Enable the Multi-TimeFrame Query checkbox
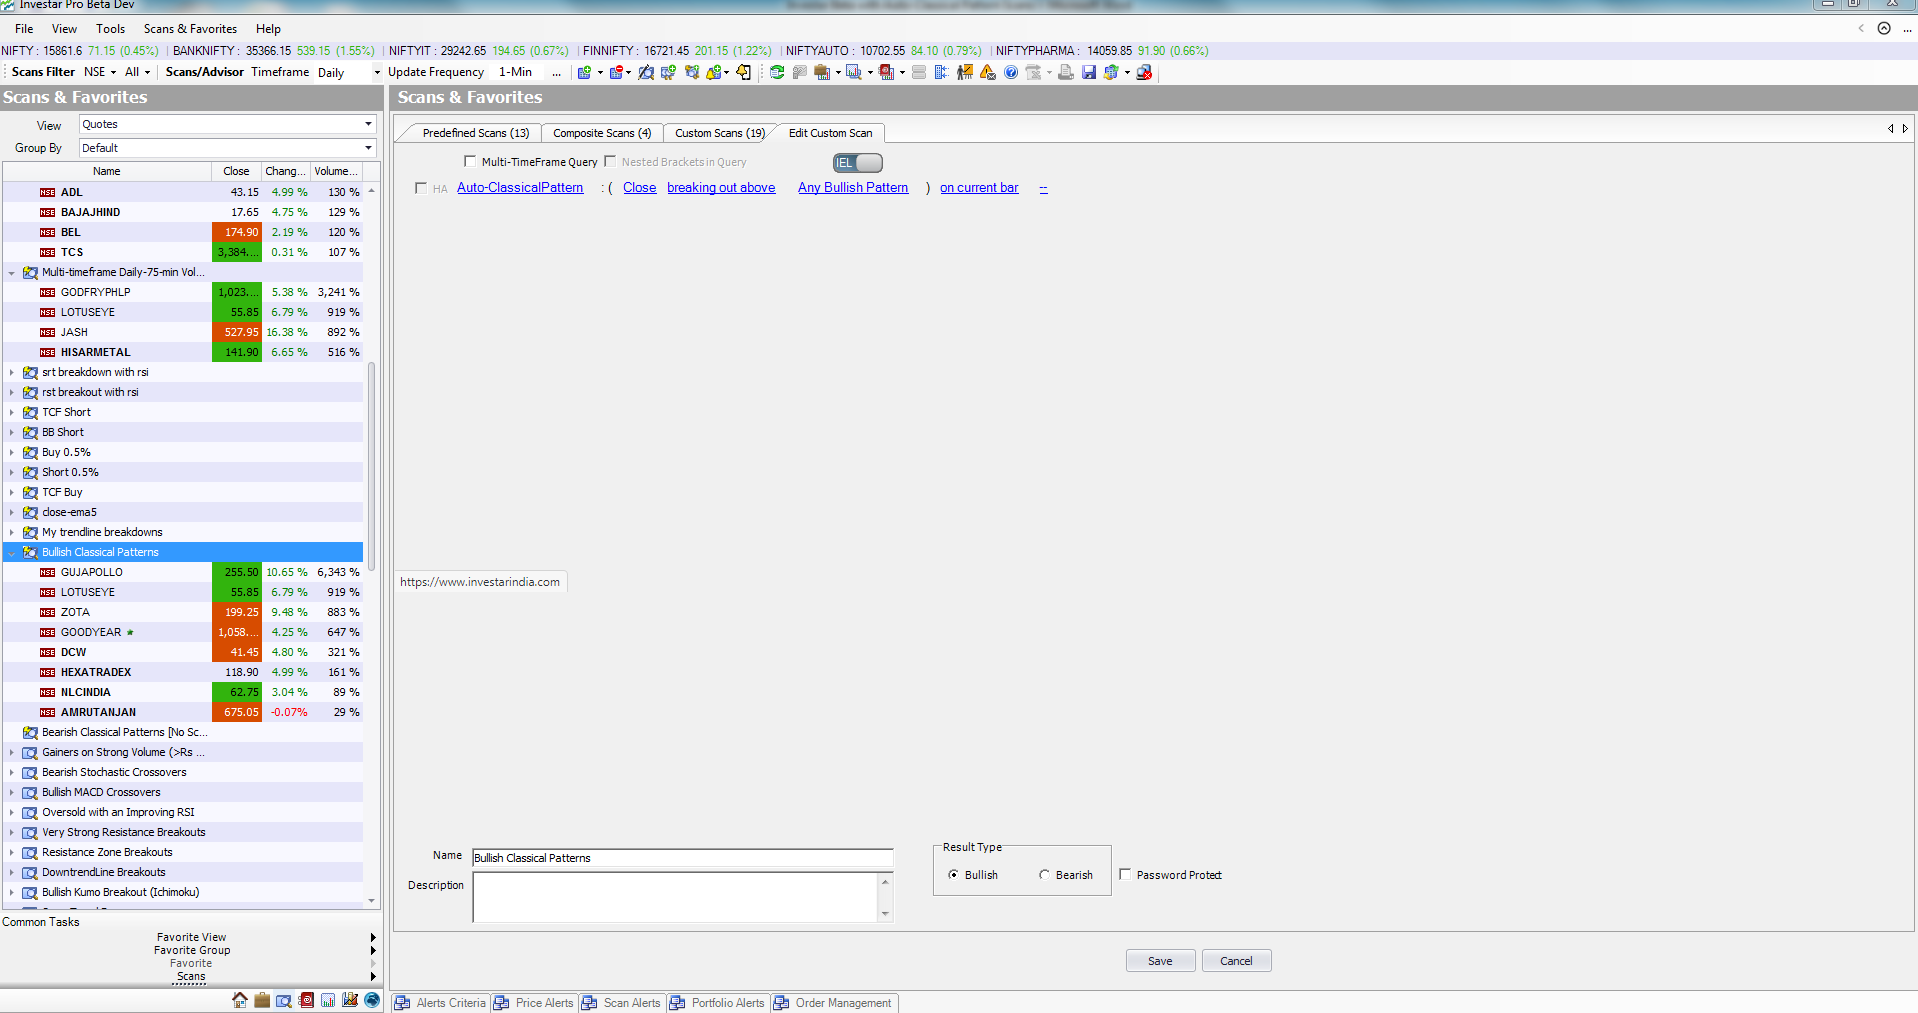The height and width of the screenshot is (1013, 1918). coord(470,161)
